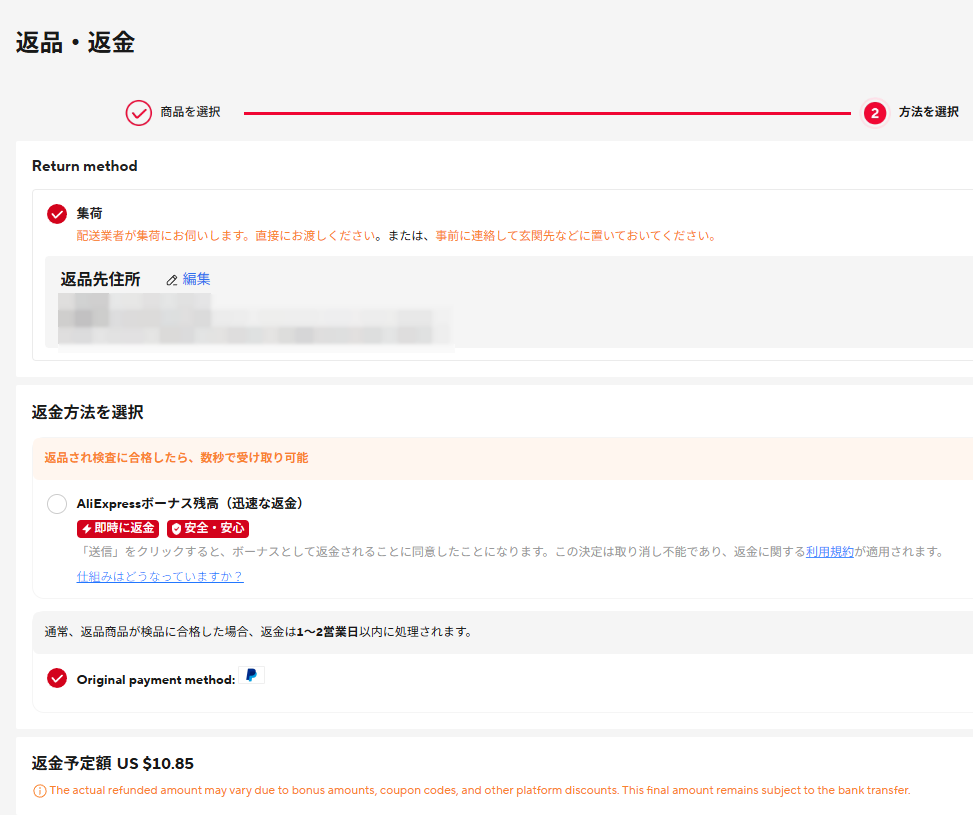Click the step 2 number circle
This screenshot has width=973, height=815.
click(x=875, y=113)
